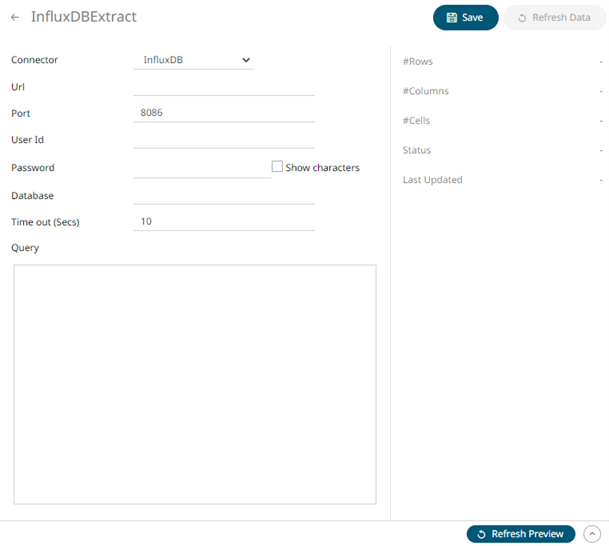Select the #Rows statistic row
Viewport: 609px width, 546px height.
click(x=500, y=62)
